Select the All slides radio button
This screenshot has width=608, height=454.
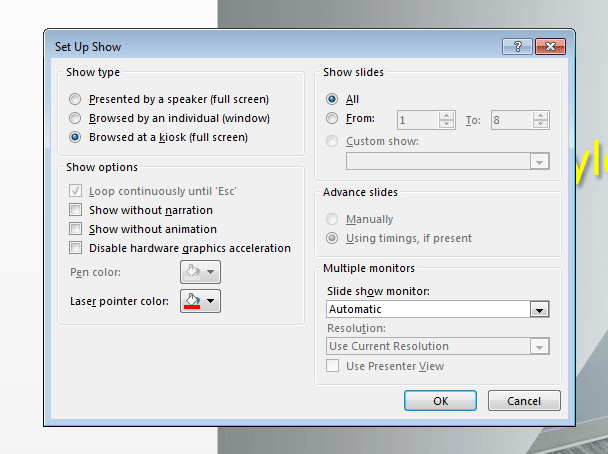(x=333, y=100)
